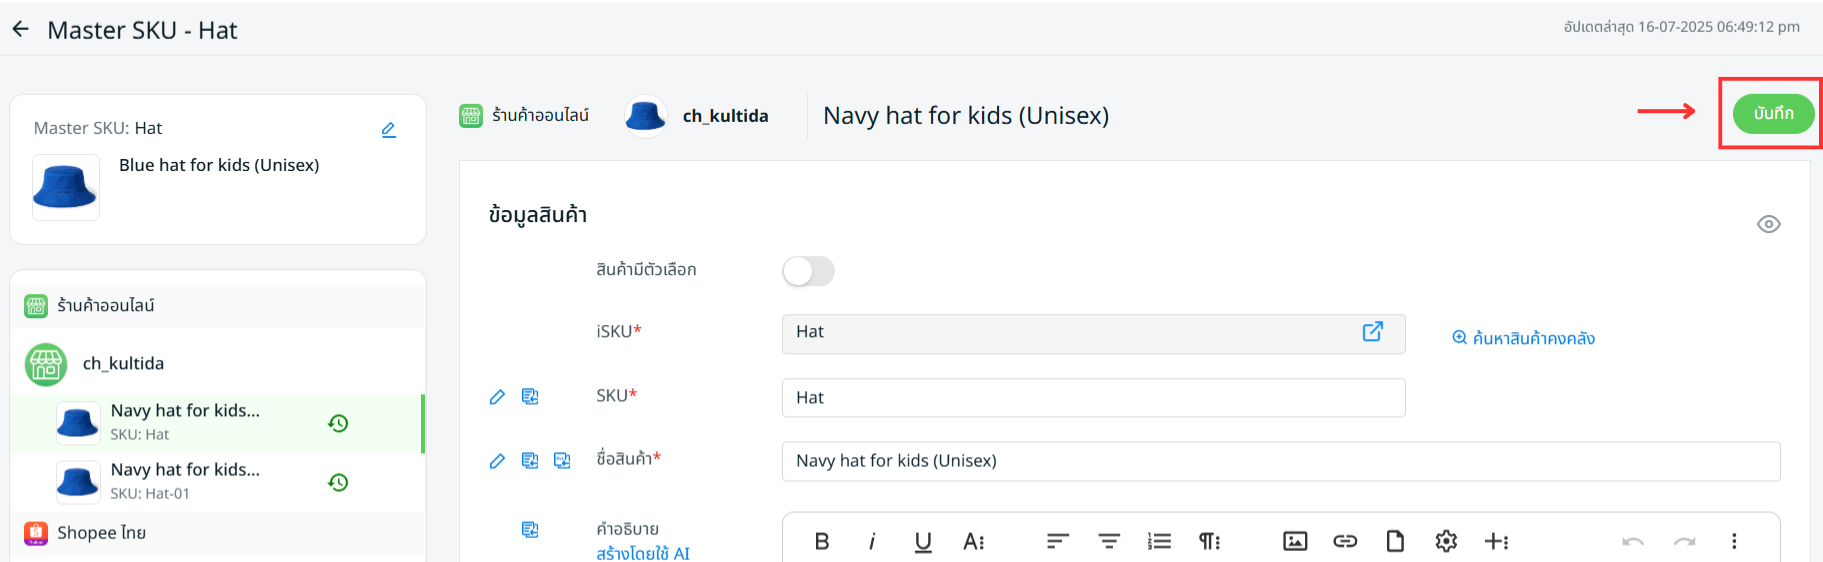Image resolution: width=1823 pixels, height=562 pixels.
Task: Insert image using editor toolbar icon
Action: pos(1294,541)
